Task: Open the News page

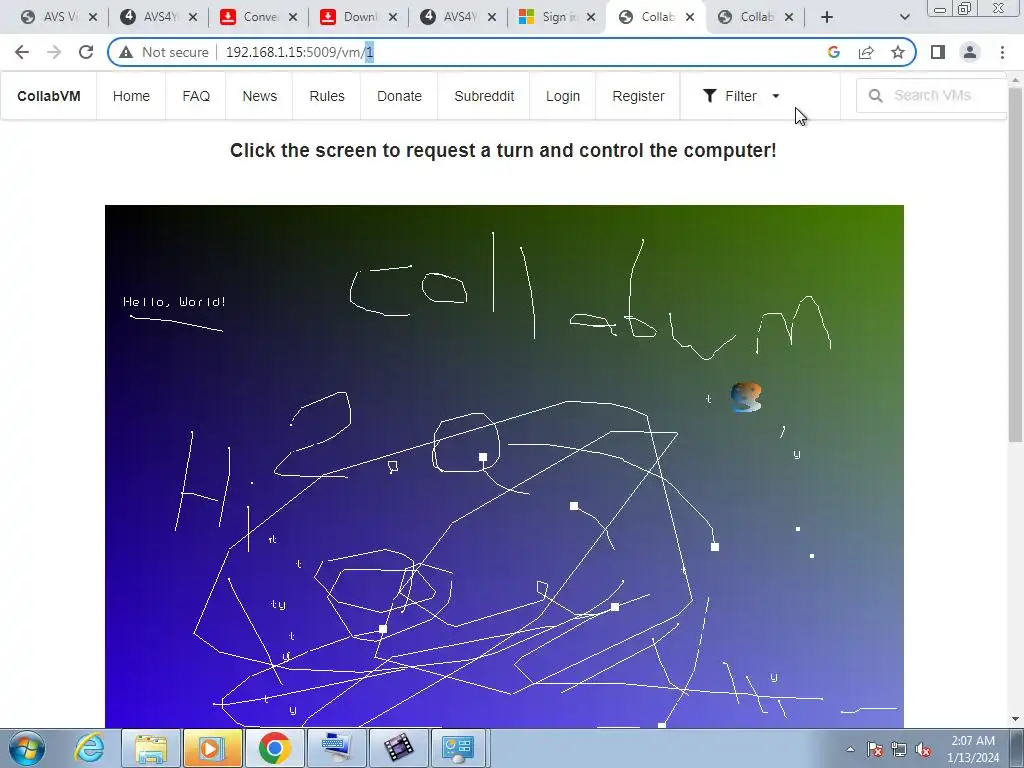Action: pyautogui.click(x=260, y=96)
